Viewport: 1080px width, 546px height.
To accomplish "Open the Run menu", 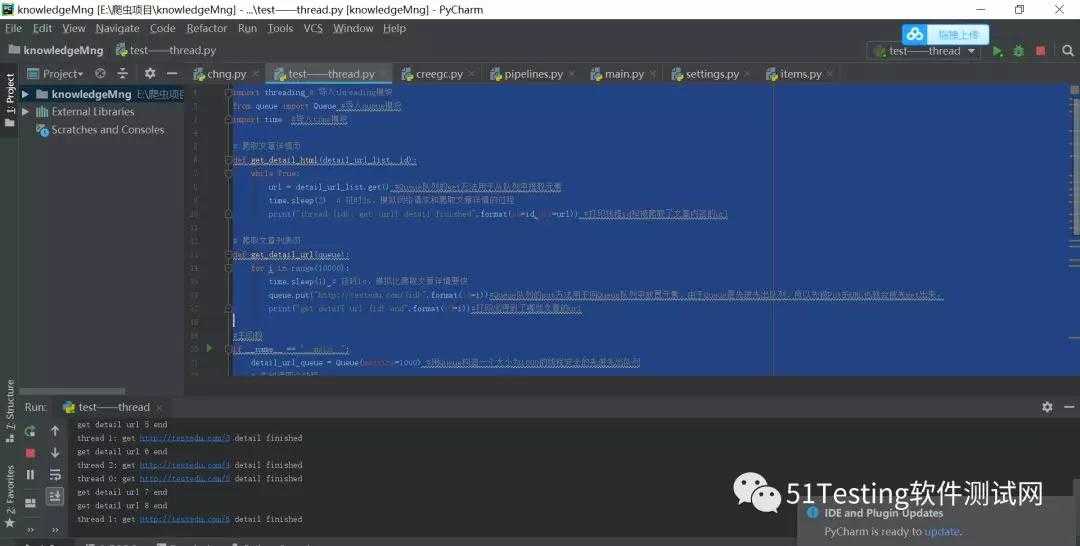I will point(247,28).
